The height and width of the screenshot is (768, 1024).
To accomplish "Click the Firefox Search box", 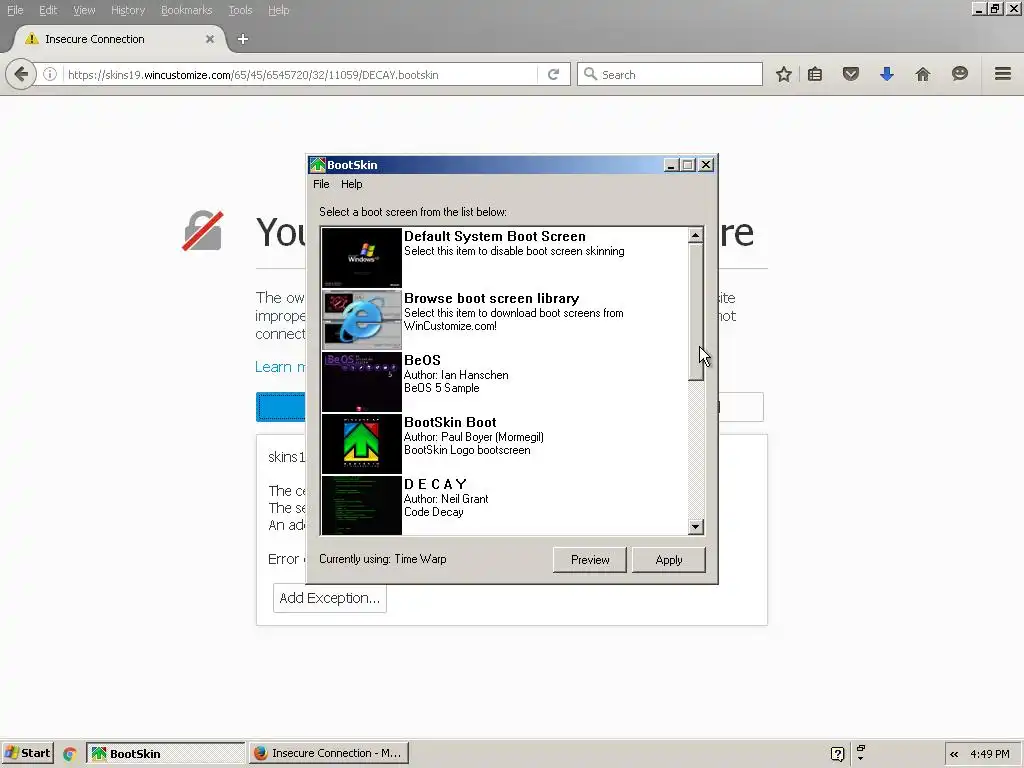I will pos(669,74).
